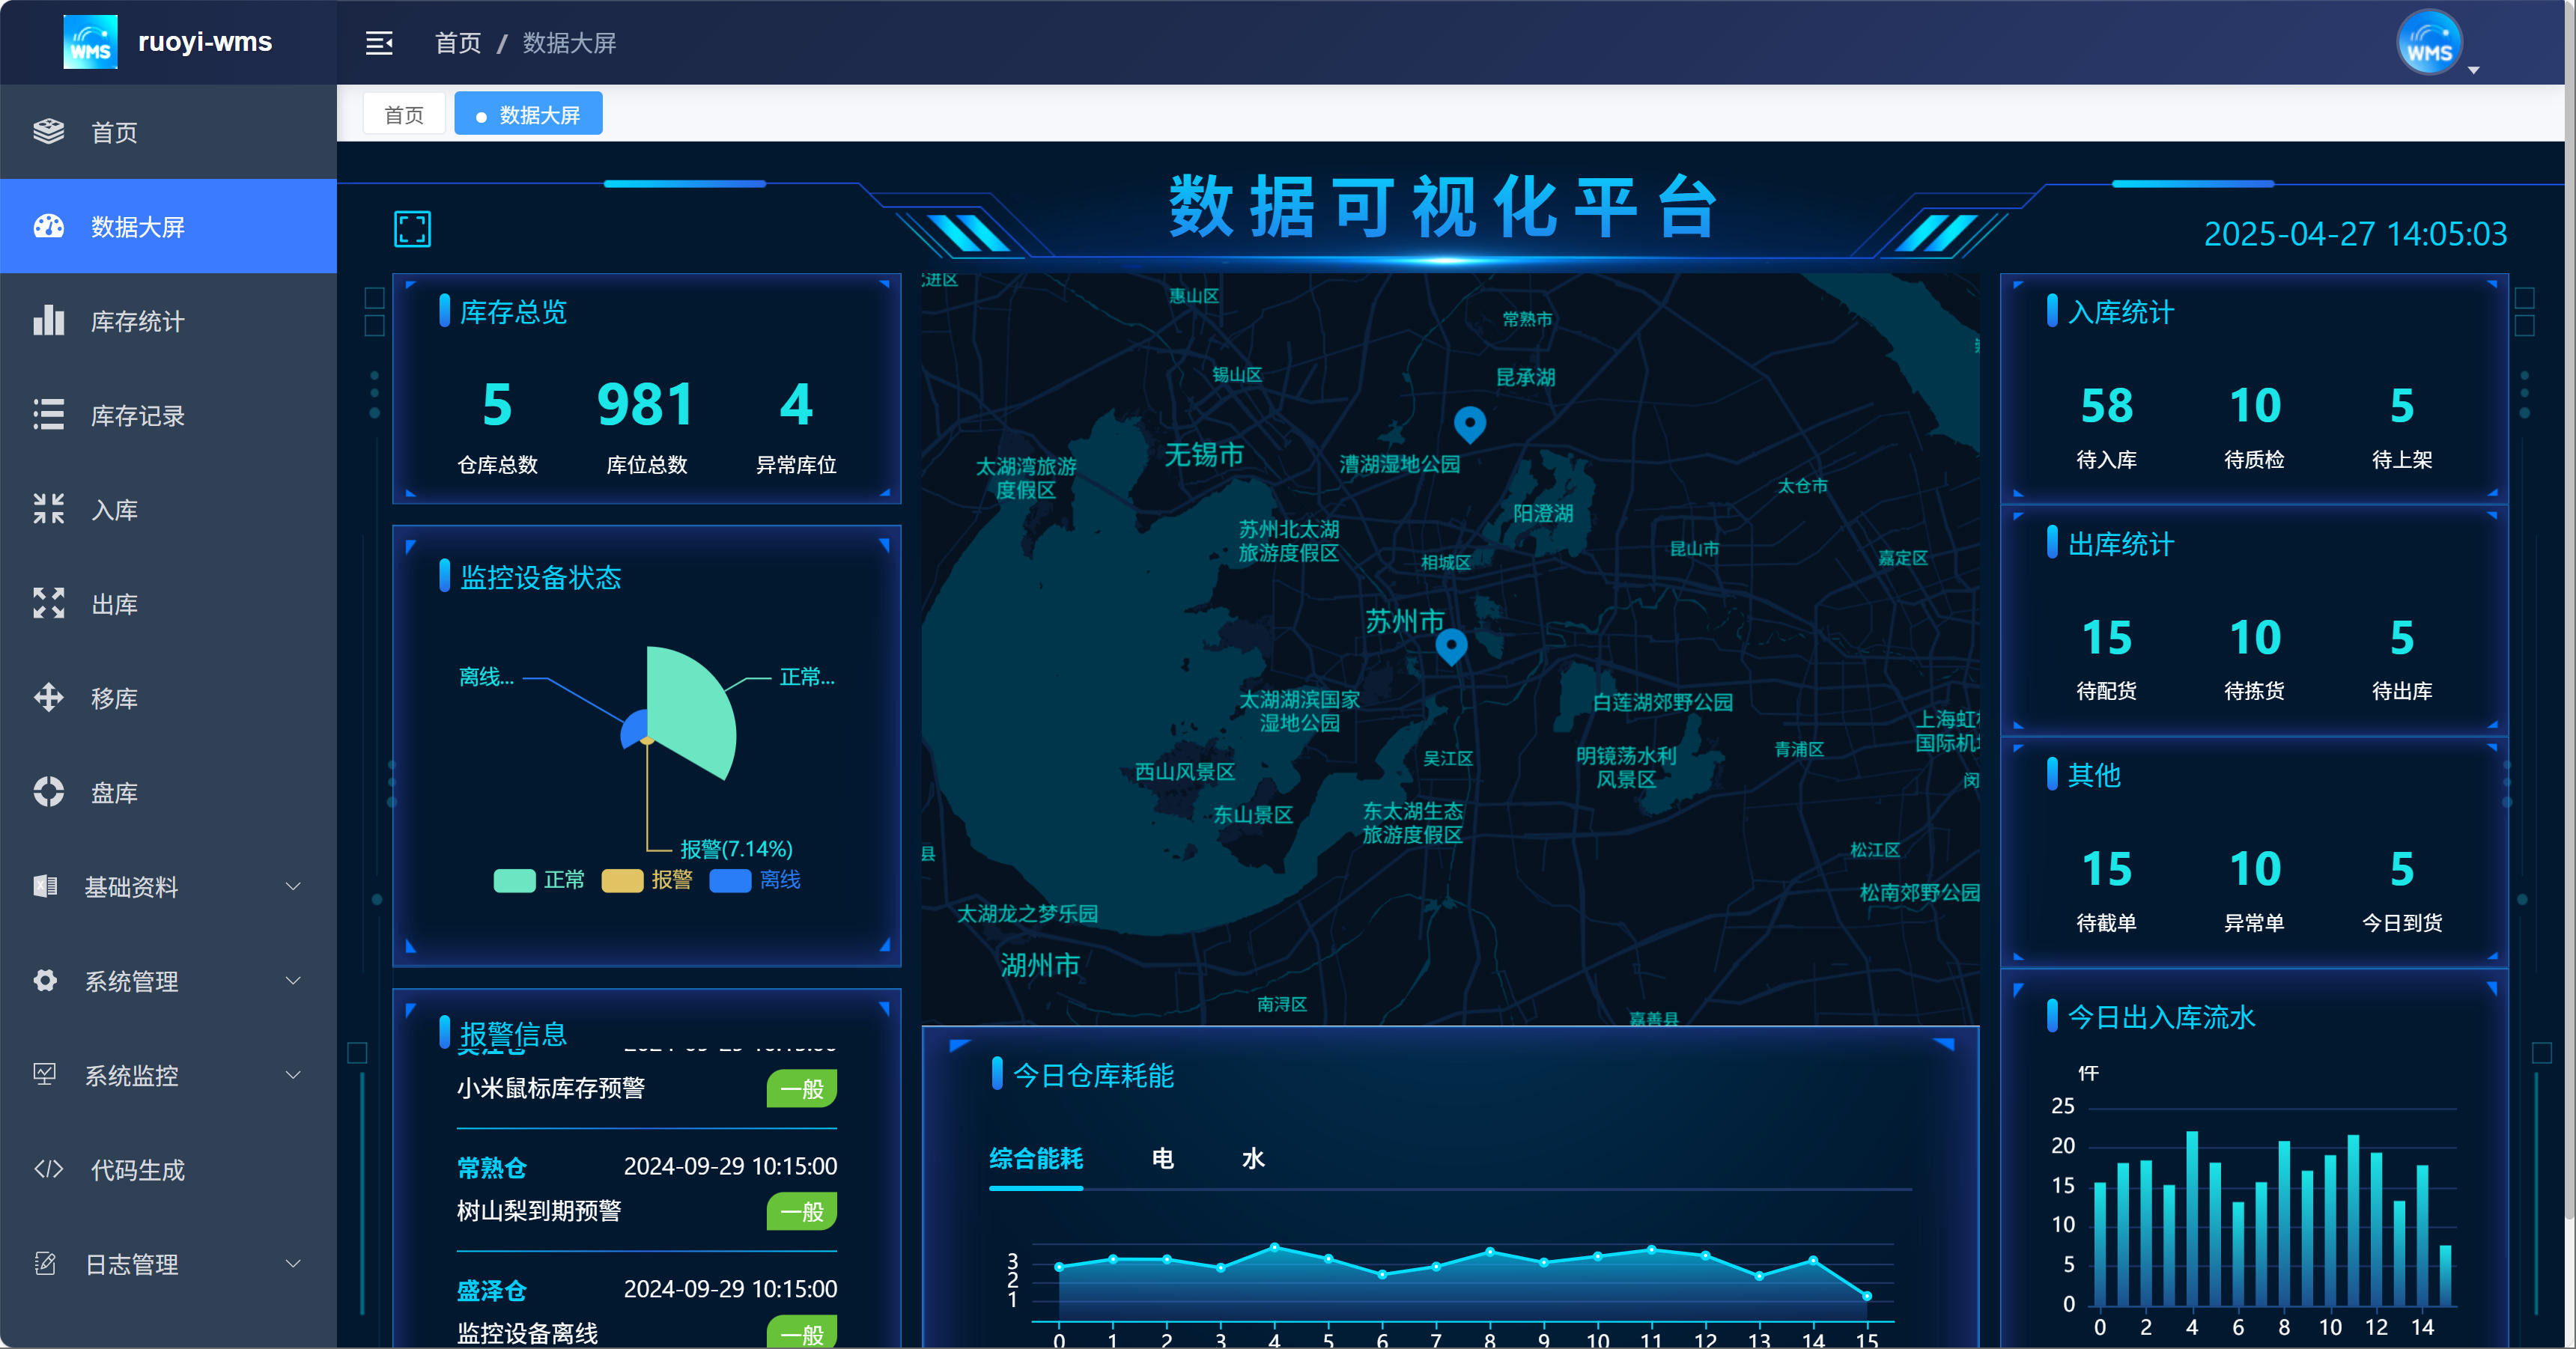
Task: Switch to 电 energy tab
Action: [x=1162, y=1158]
